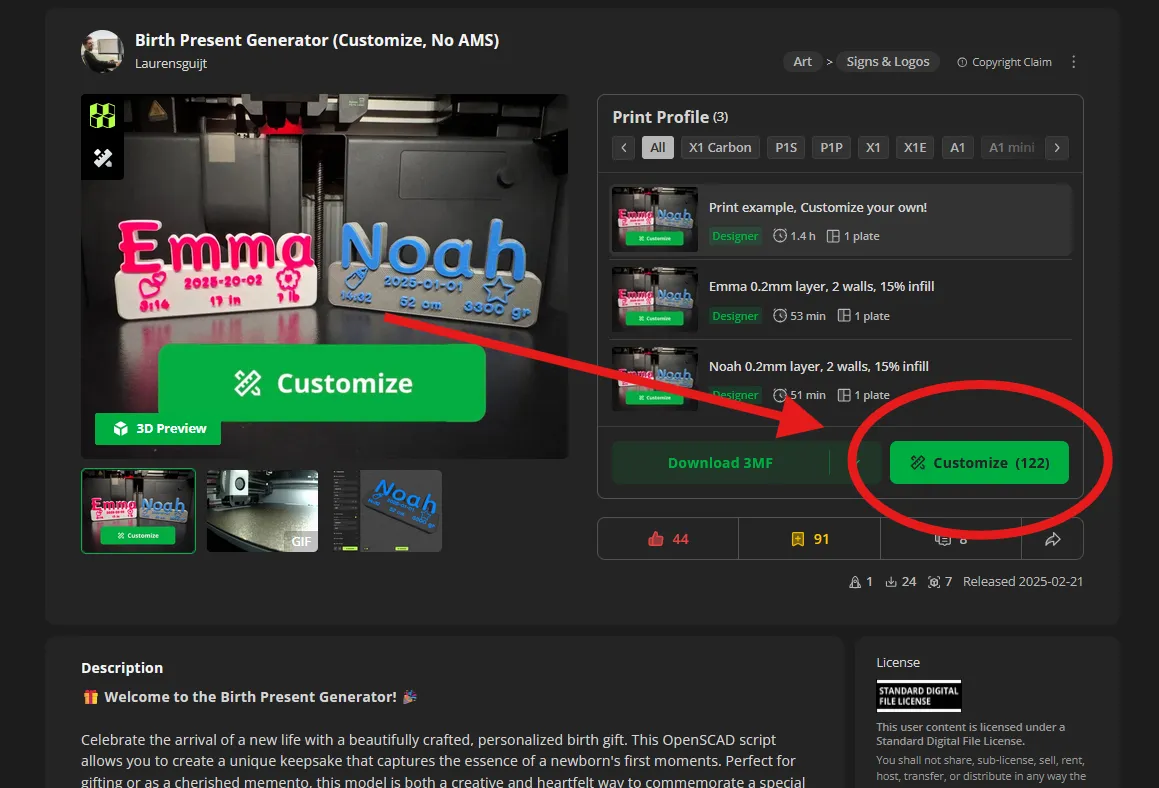Click the Copyright Claim link
Image resolution: width=1159 pixels, height=788 pixels.
1005,62
